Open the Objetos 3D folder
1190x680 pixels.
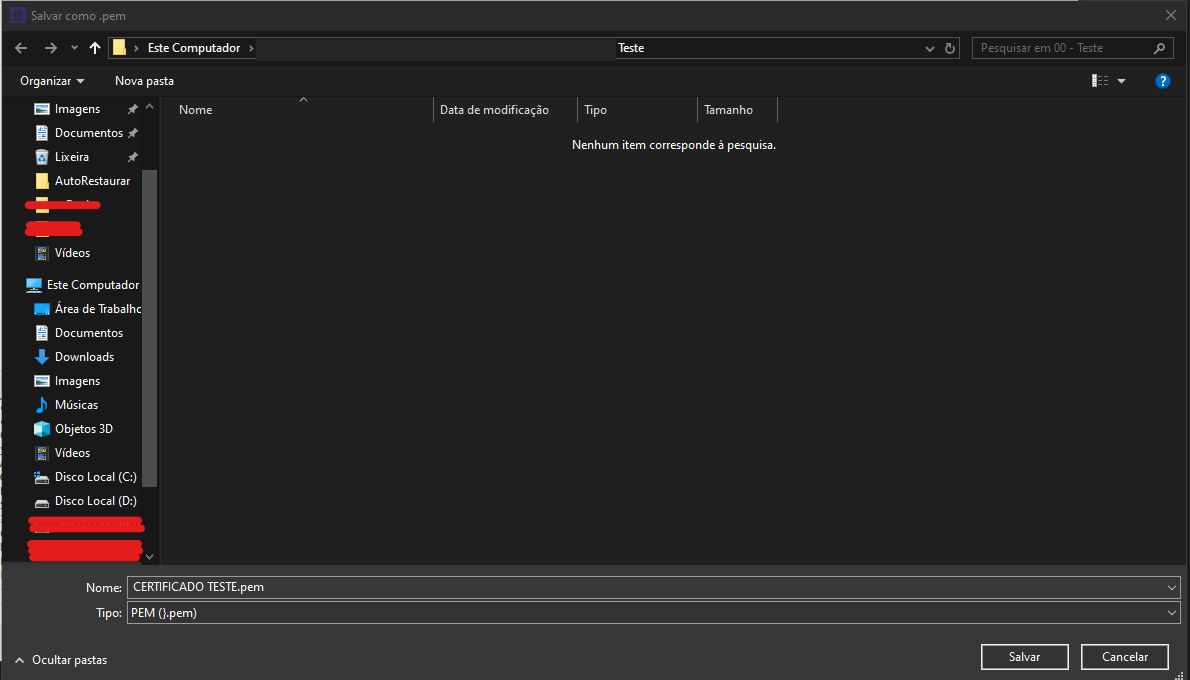click(83, 429)
